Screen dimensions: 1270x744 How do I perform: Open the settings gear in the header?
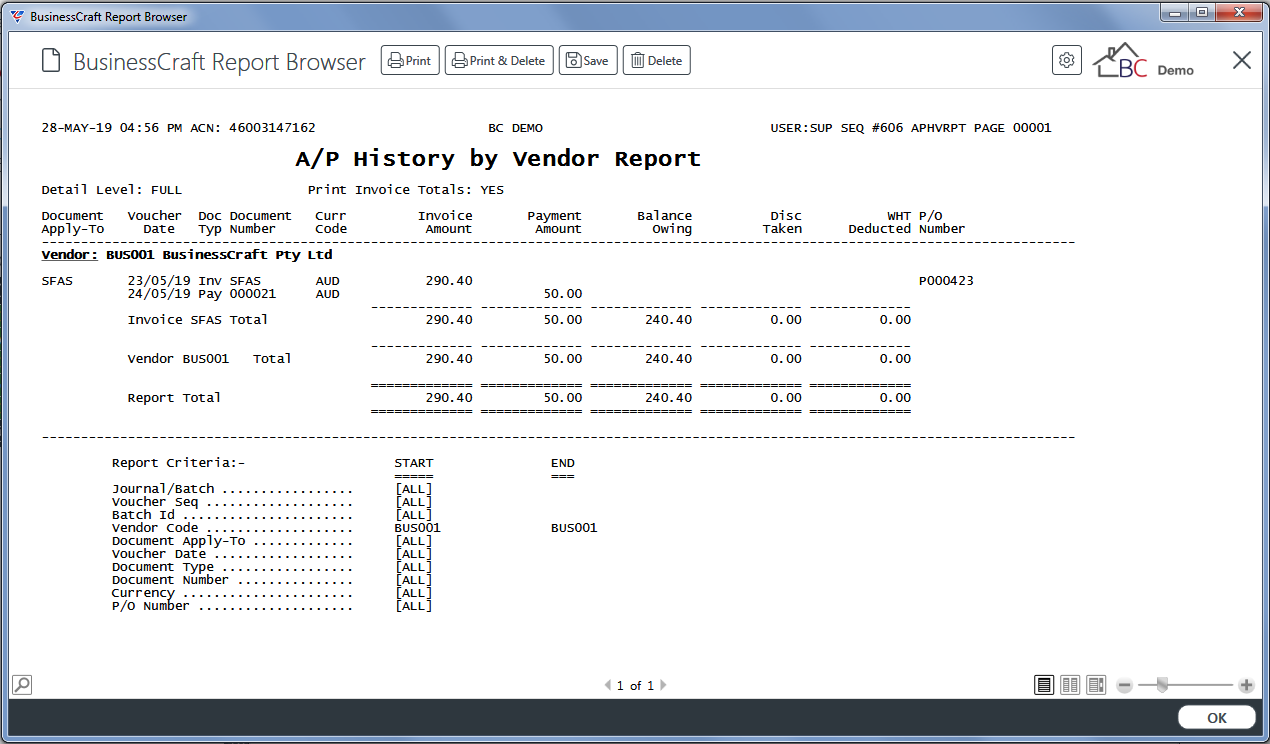tap(1067, 61)
